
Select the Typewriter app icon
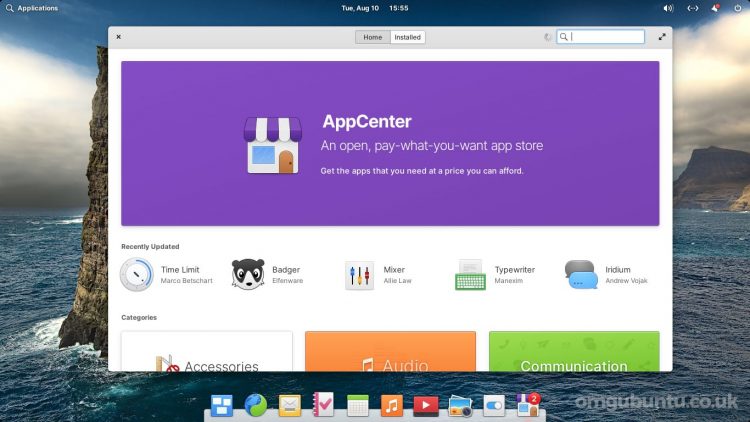coord(470,275)
